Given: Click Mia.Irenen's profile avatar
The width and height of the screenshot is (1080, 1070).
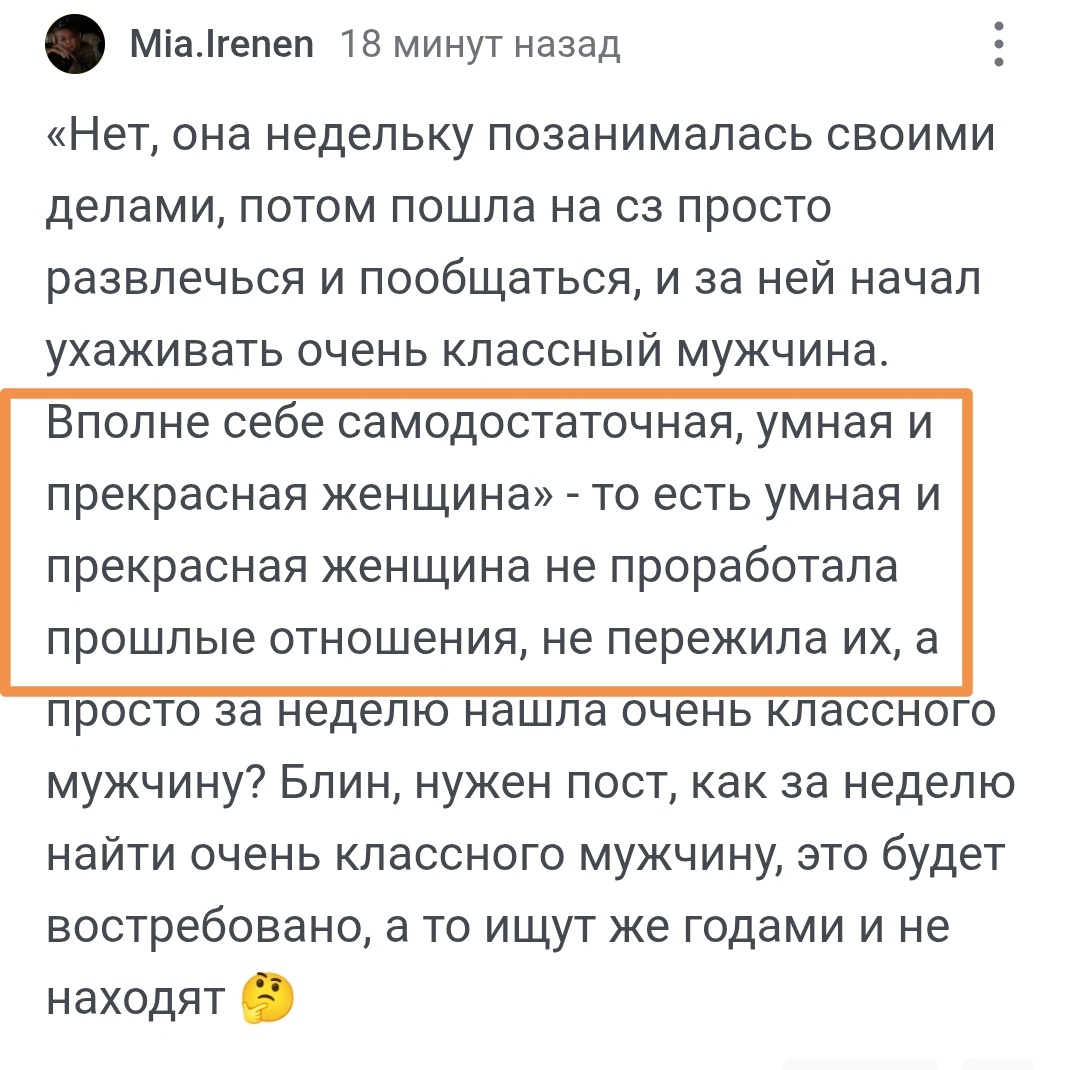Looking at the screenshot, I should (75, 44).
